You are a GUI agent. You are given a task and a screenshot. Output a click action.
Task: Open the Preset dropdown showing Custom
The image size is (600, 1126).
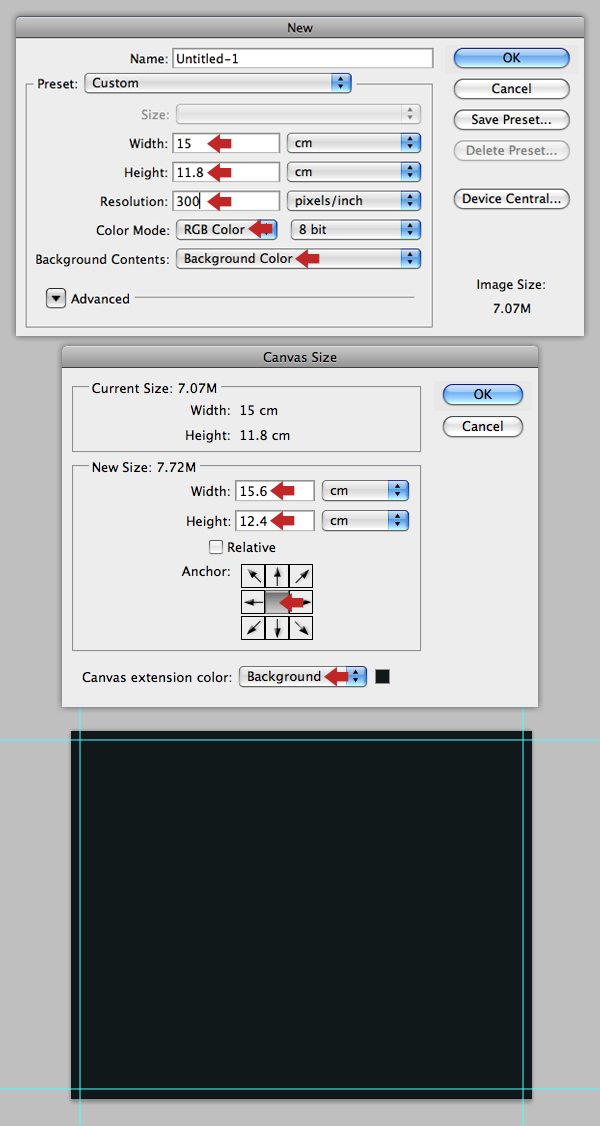(217, 83)
